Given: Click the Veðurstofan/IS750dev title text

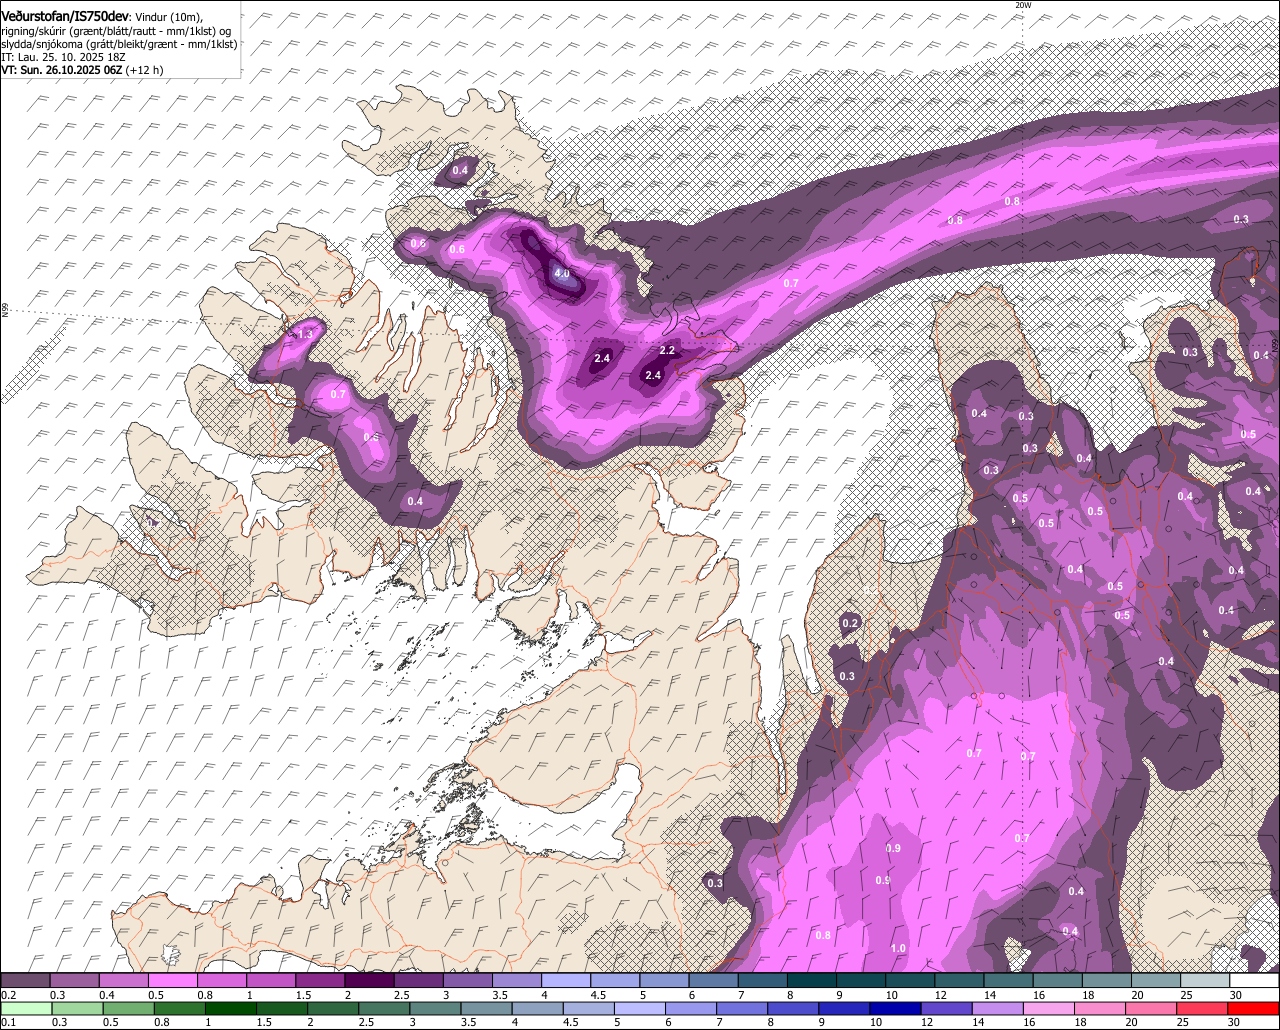Looking at the screenshot, I should coord(65,16).
